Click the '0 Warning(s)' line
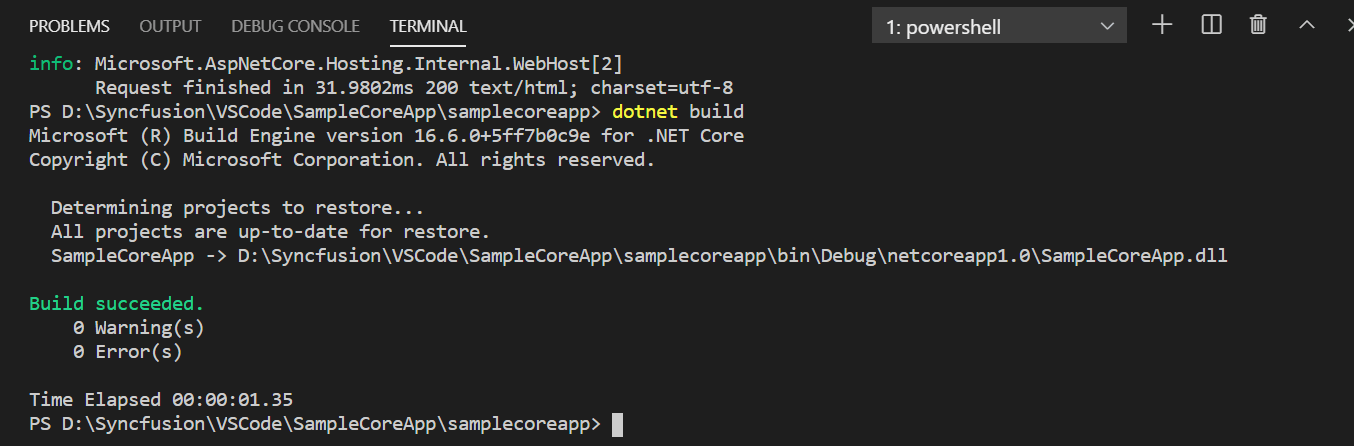The height and width of the screenshot is (446, 1354). 138,327
